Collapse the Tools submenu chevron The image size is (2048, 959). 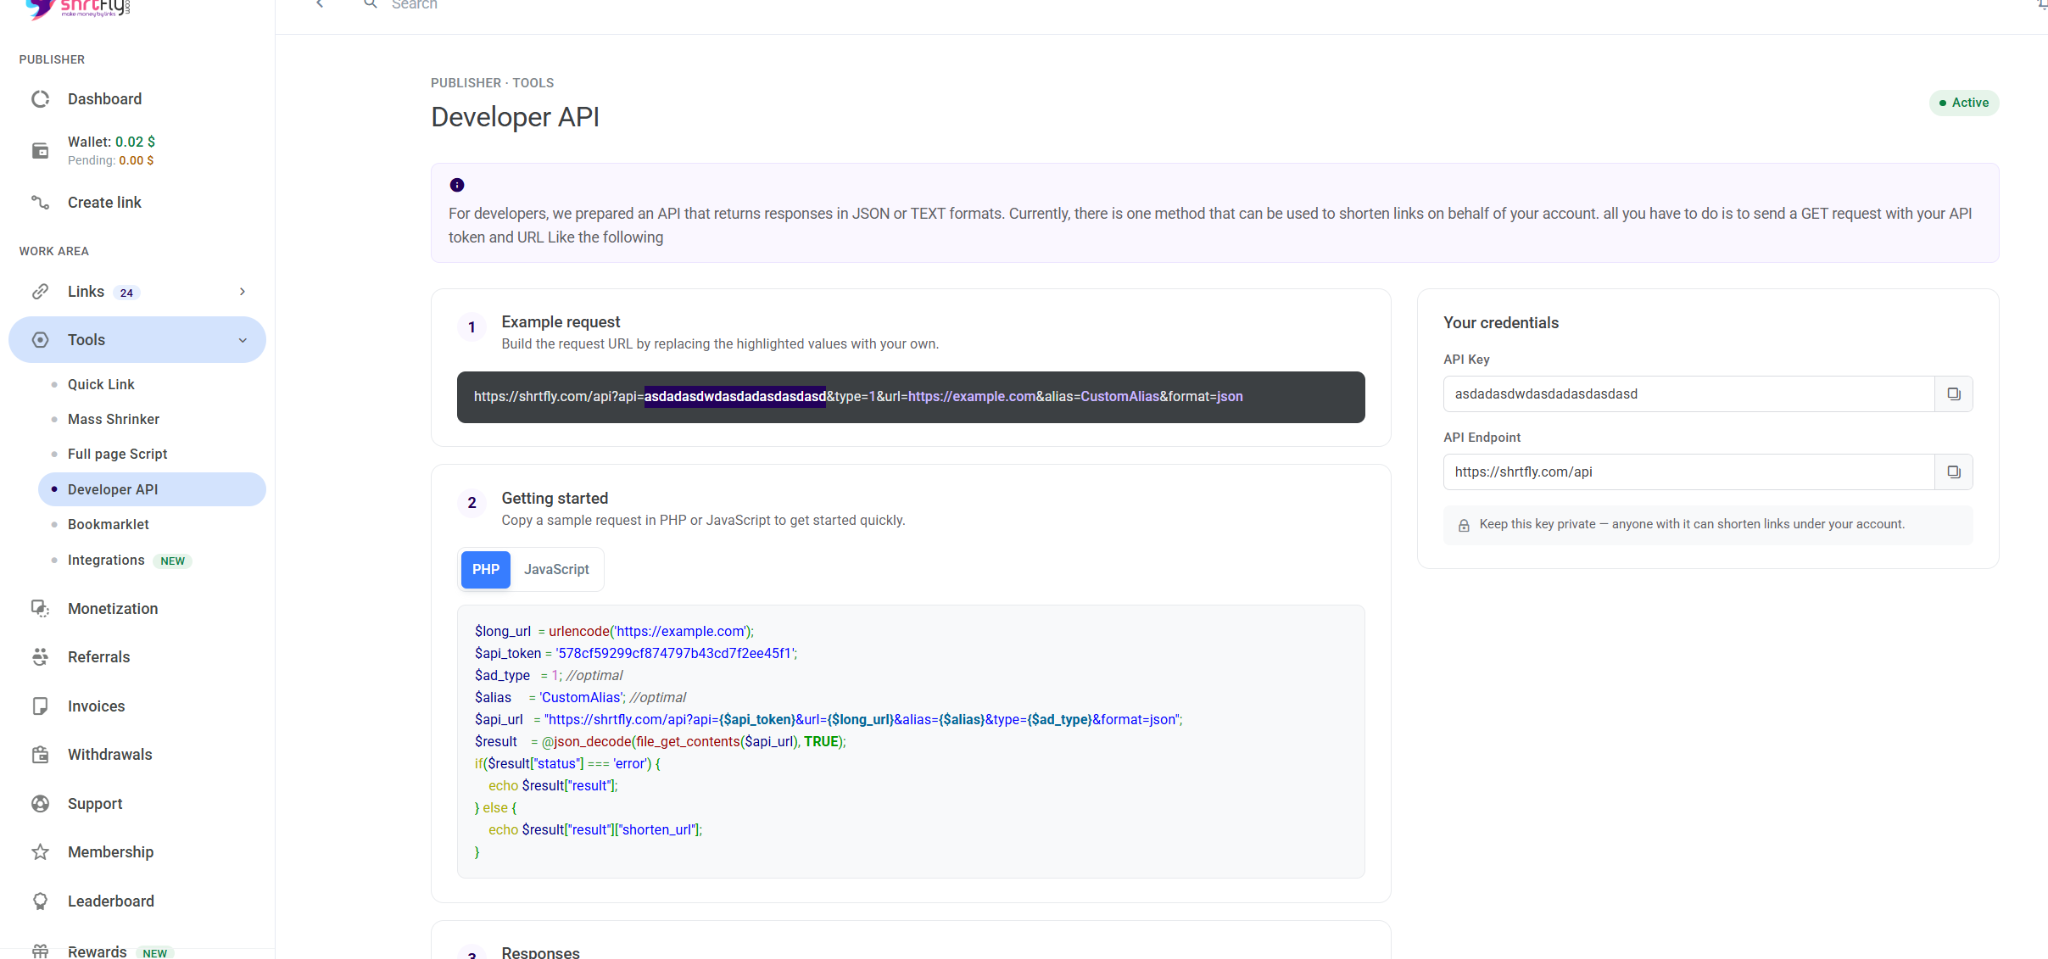242,340
